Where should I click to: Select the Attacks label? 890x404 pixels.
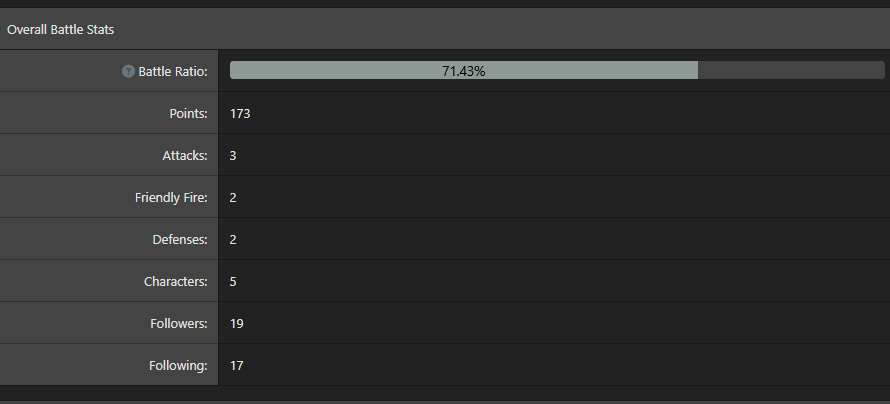coord(185,156)
